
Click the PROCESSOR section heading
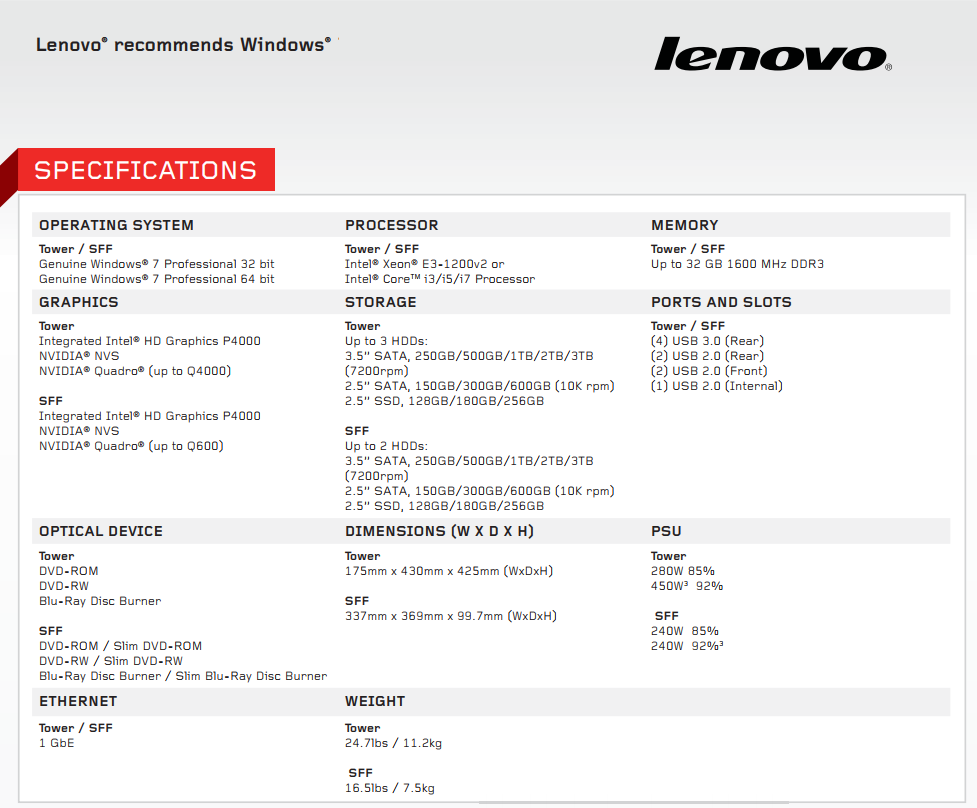coord(392,225)
